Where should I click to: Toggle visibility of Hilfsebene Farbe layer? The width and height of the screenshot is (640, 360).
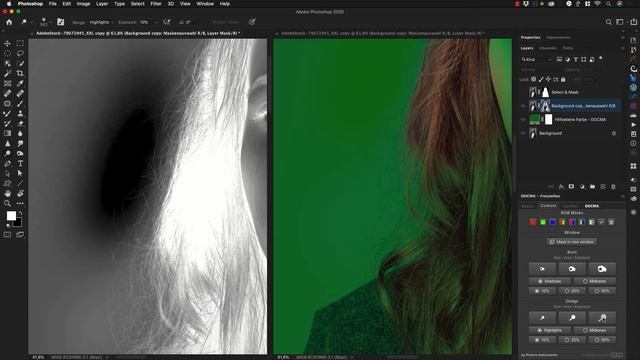523,120
